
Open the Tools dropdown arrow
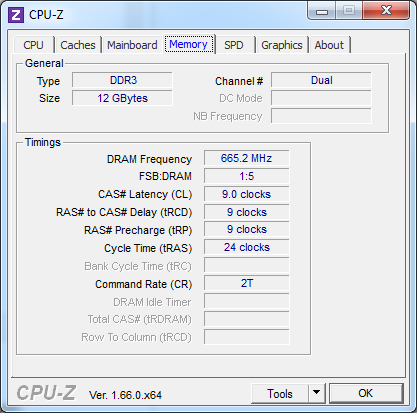coord(317,393)
